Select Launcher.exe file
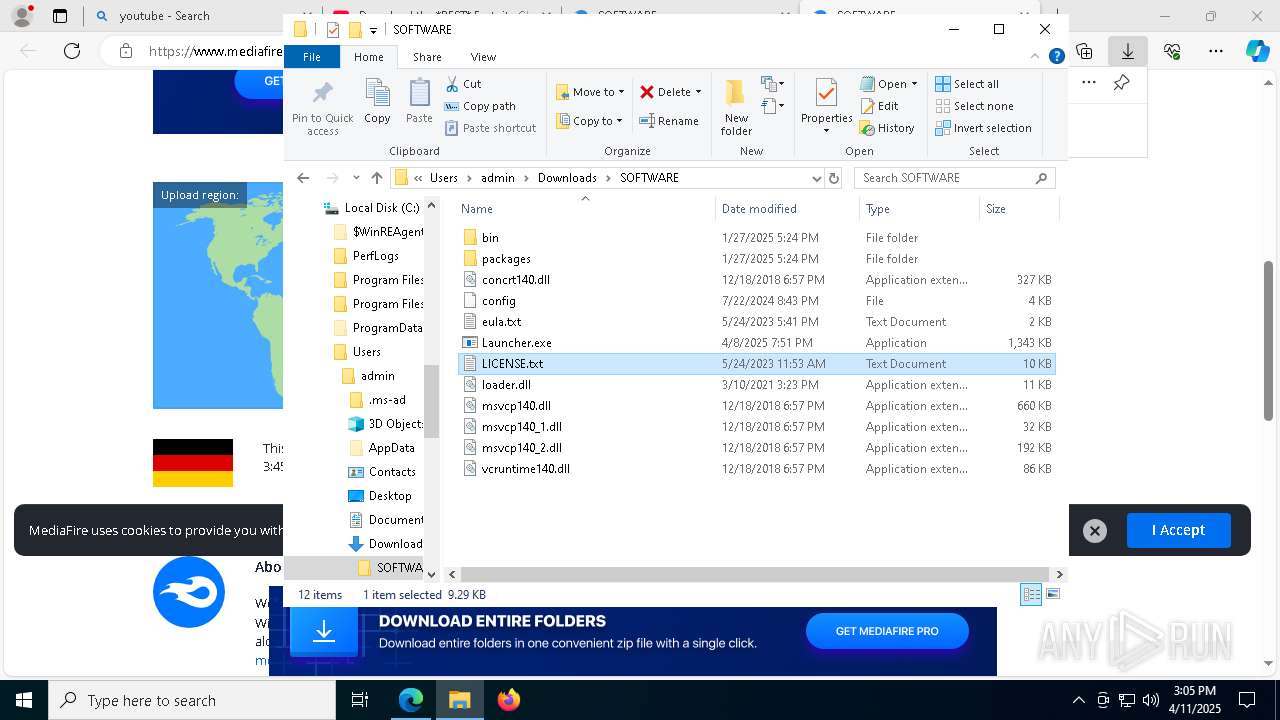The image size is (1280, 720). (756, 343)
